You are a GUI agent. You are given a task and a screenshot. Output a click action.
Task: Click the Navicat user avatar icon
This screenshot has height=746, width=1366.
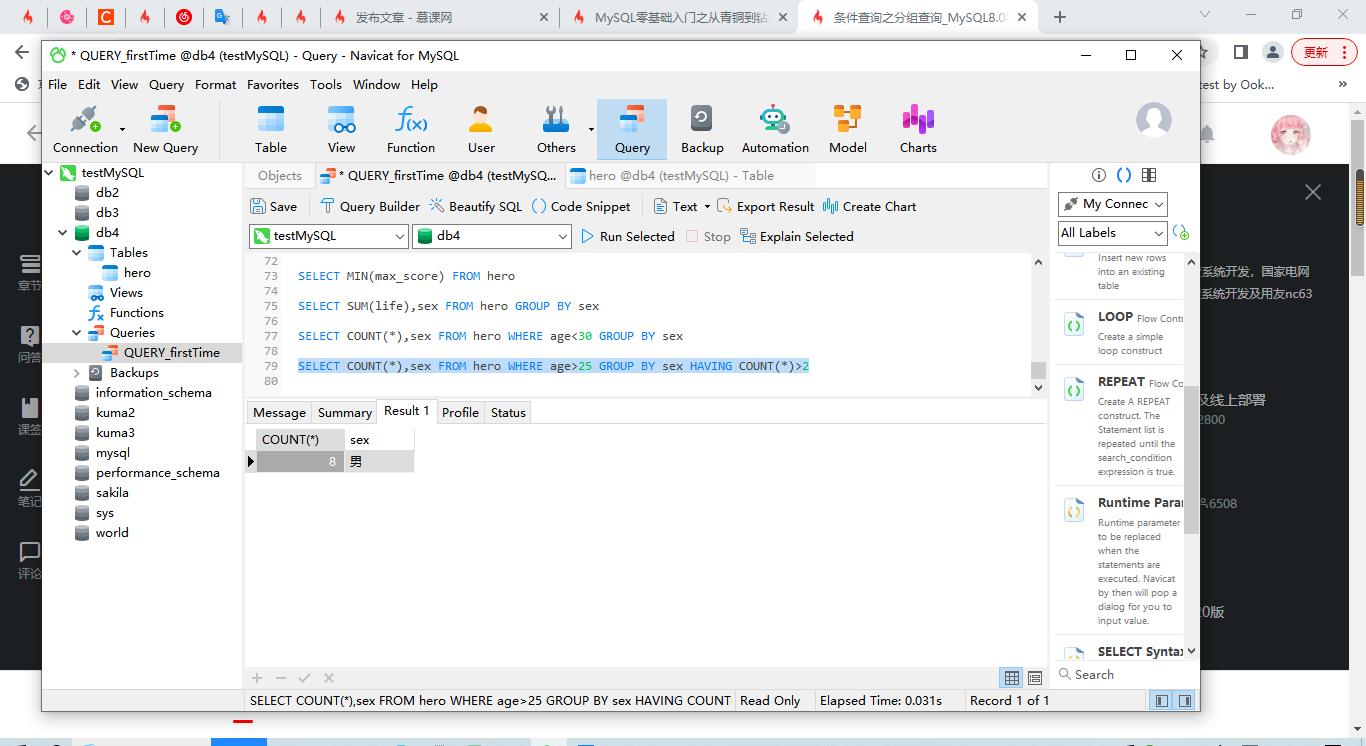(x=1154, y=120)
